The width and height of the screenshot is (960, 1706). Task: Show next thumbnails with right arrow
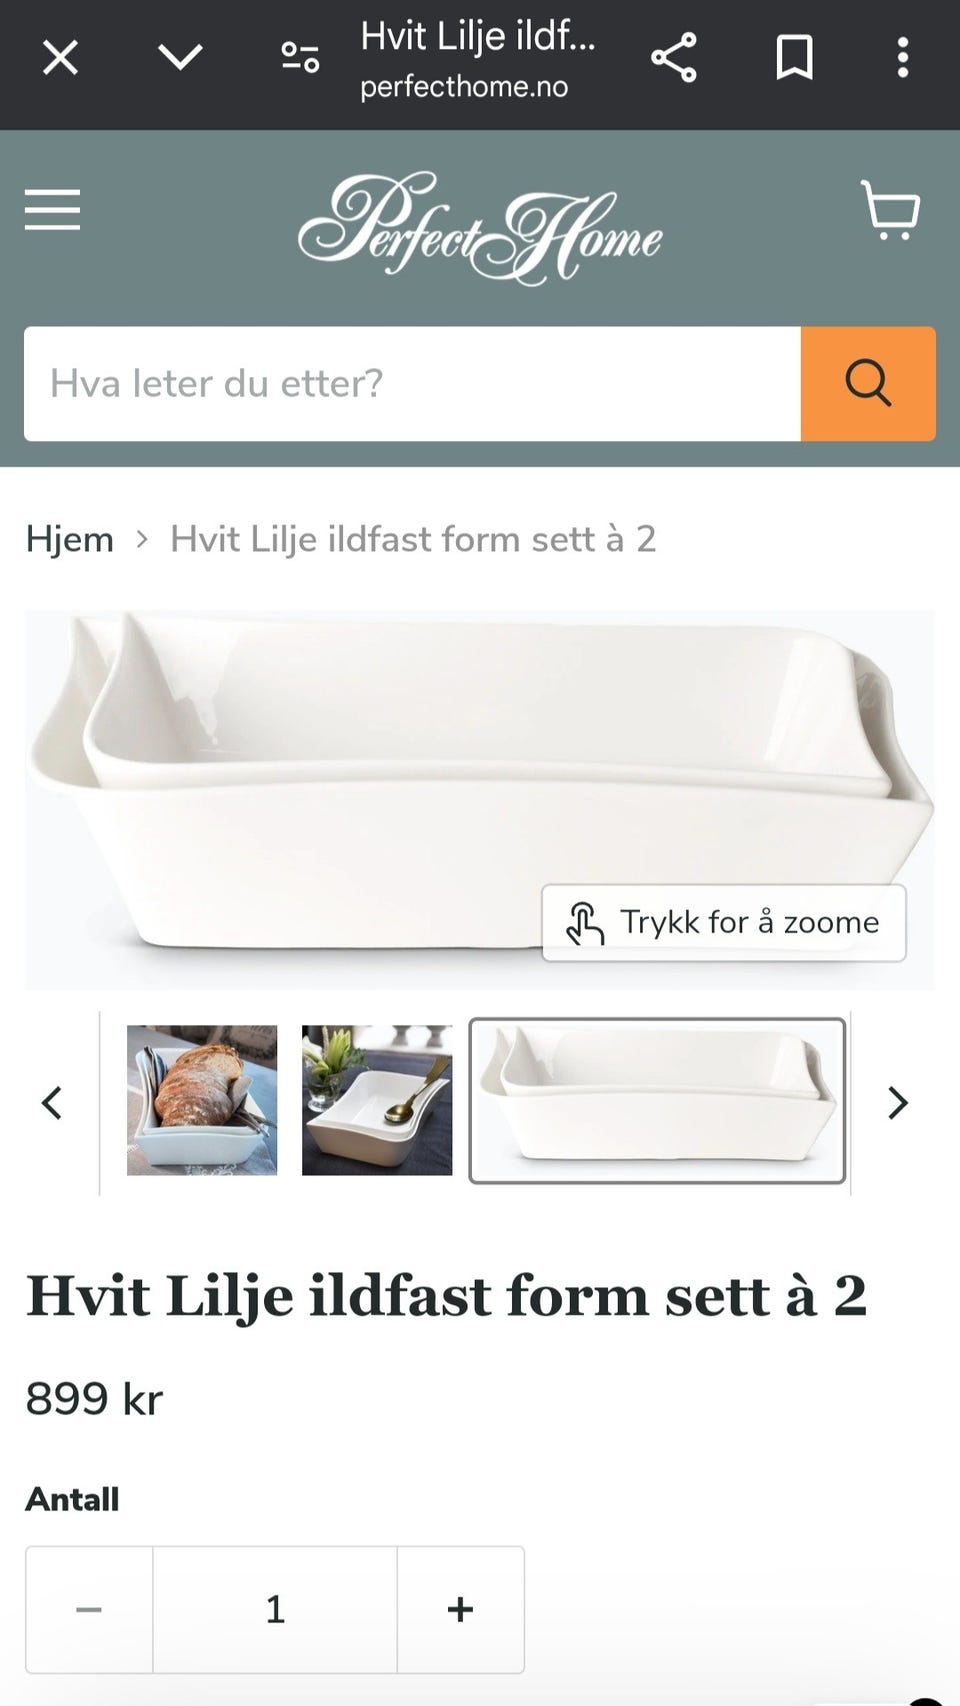(x=898, y=1103)
